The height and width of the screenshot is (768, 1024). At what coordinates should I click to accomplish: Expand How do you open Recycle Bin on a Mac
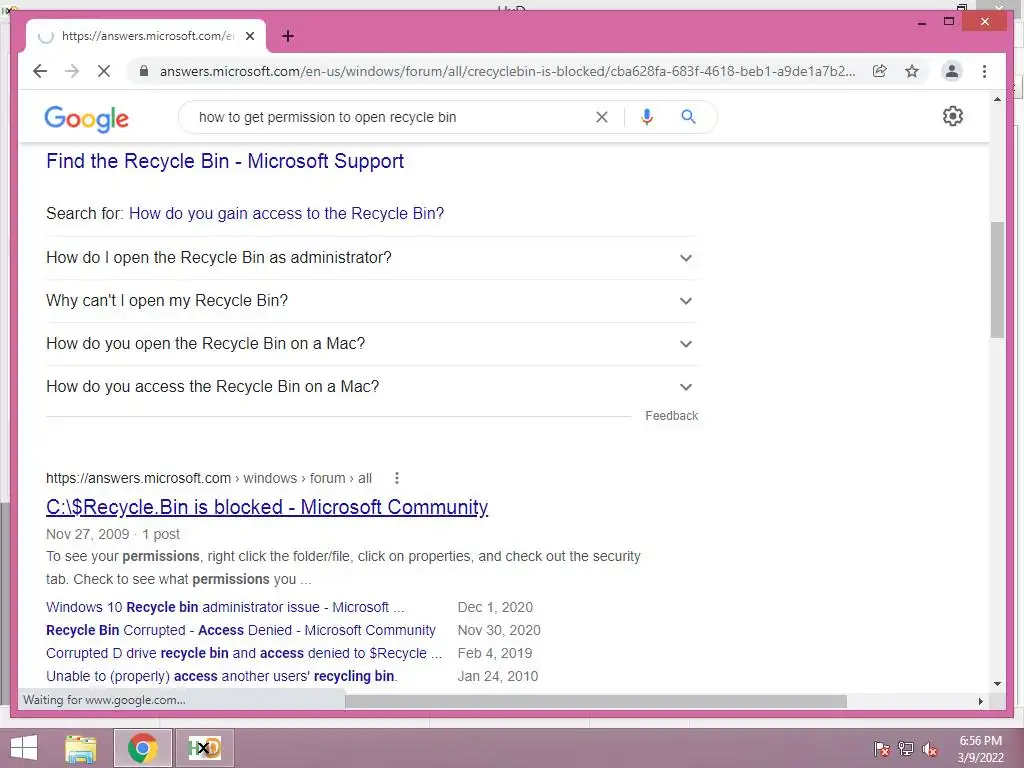point(371,344)
